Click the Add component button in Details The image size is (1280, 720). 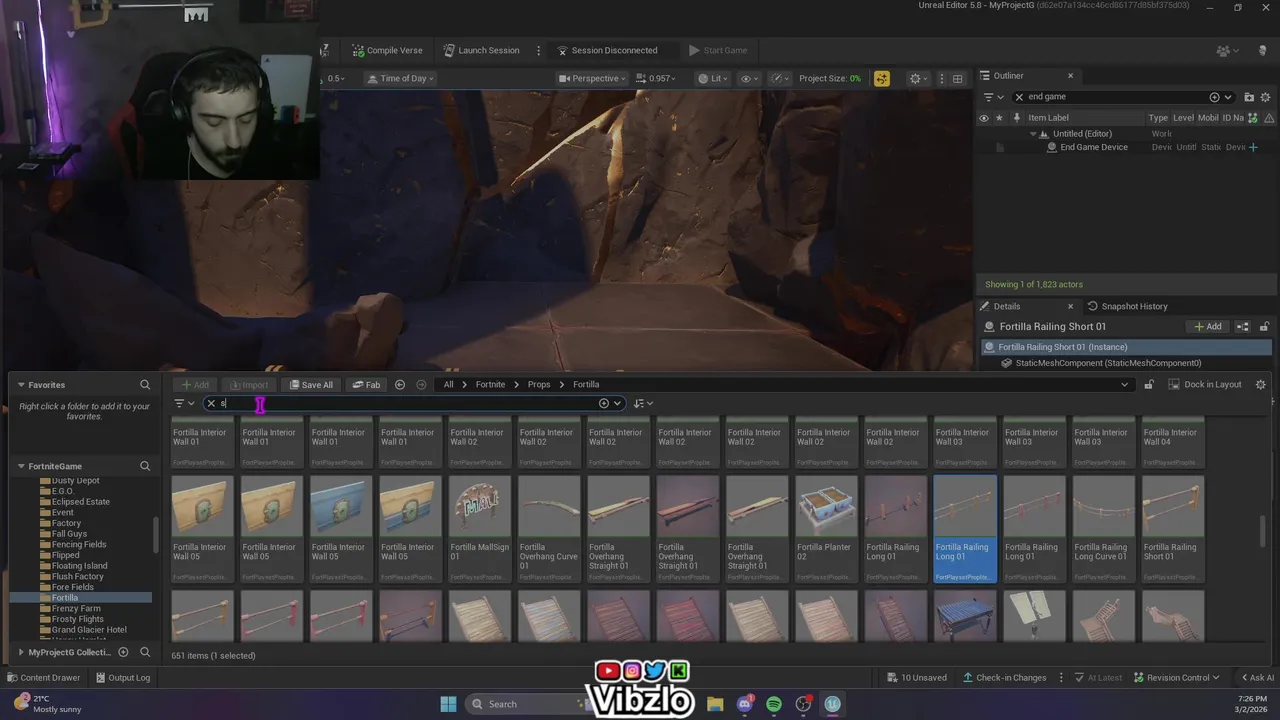[1207, 327]
